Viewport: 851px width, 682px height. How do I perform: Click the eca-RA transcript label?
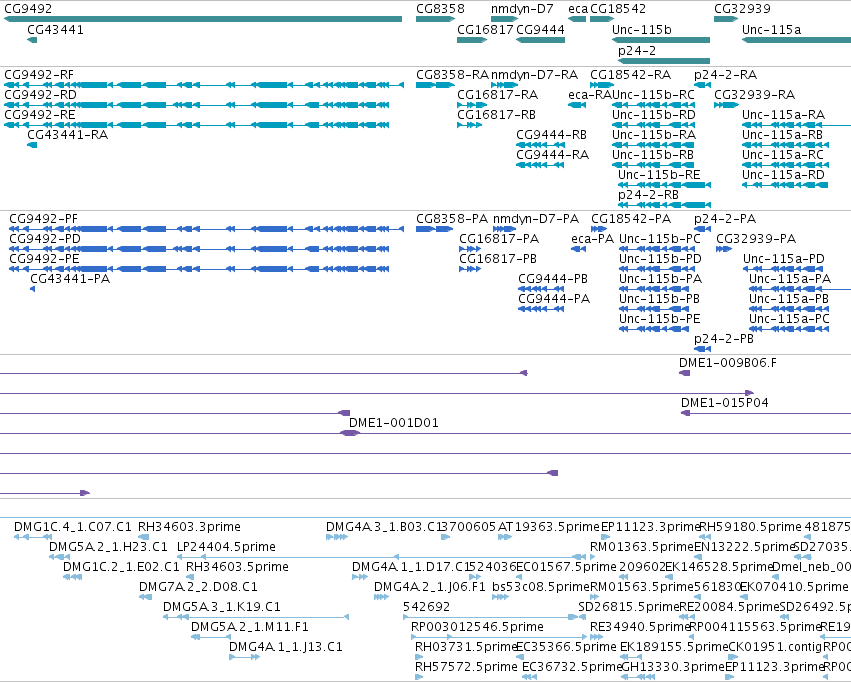590,95
